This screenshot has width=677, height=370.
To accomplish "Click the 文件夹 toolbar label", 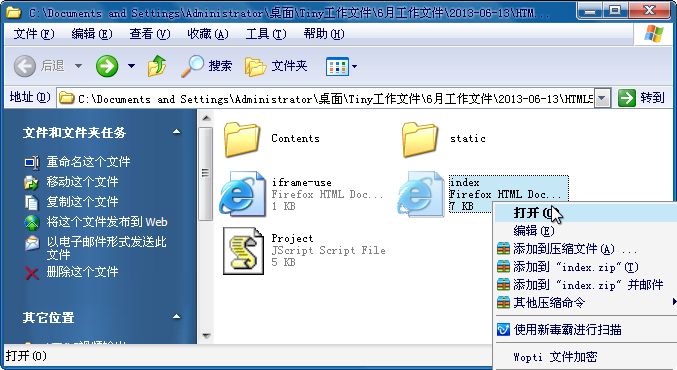I will pos(289,66).
